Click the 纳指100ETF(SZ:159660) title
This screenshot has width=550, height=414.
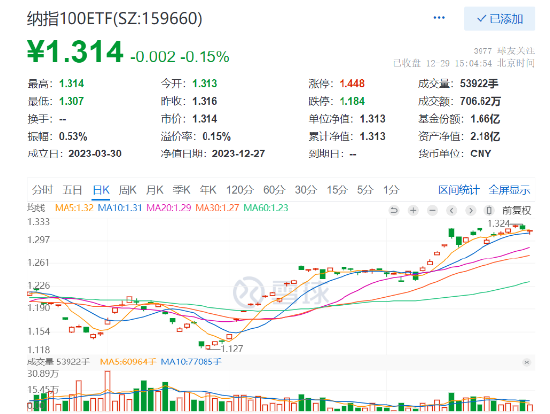(115, 19)
